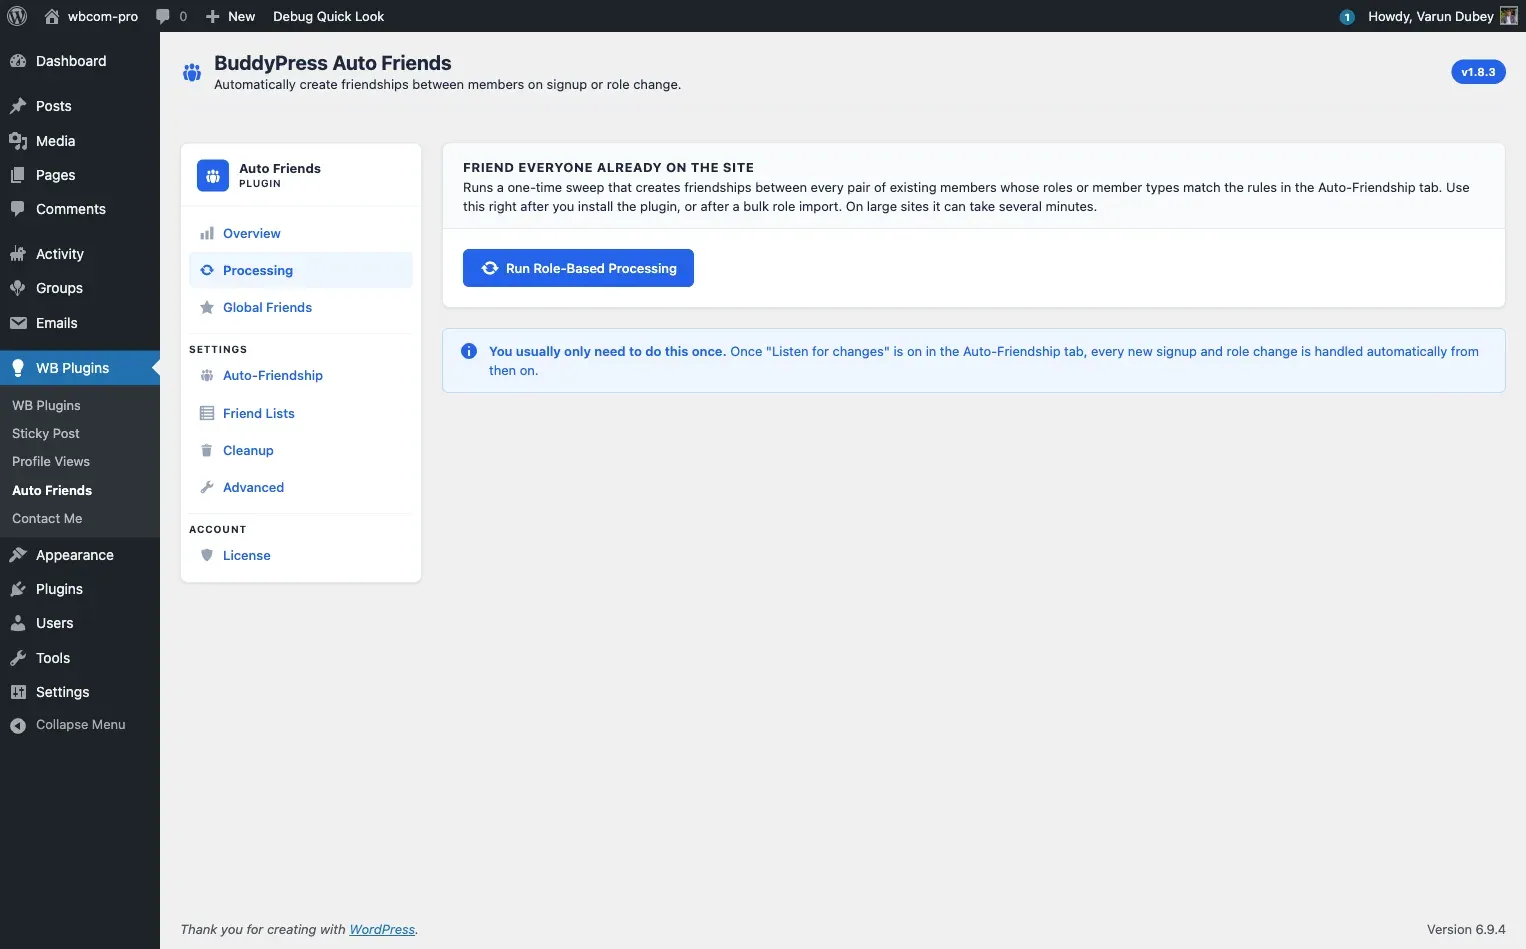Click the v1.8.3 version badge
This screenshot has width=1526, height=949.
point(1478,72)
